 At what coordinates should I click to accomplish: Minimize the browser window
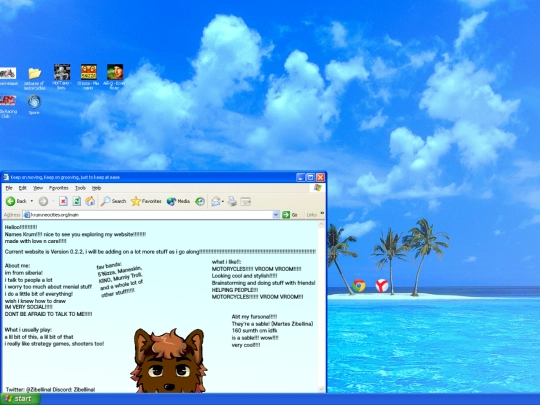(301, 177)
